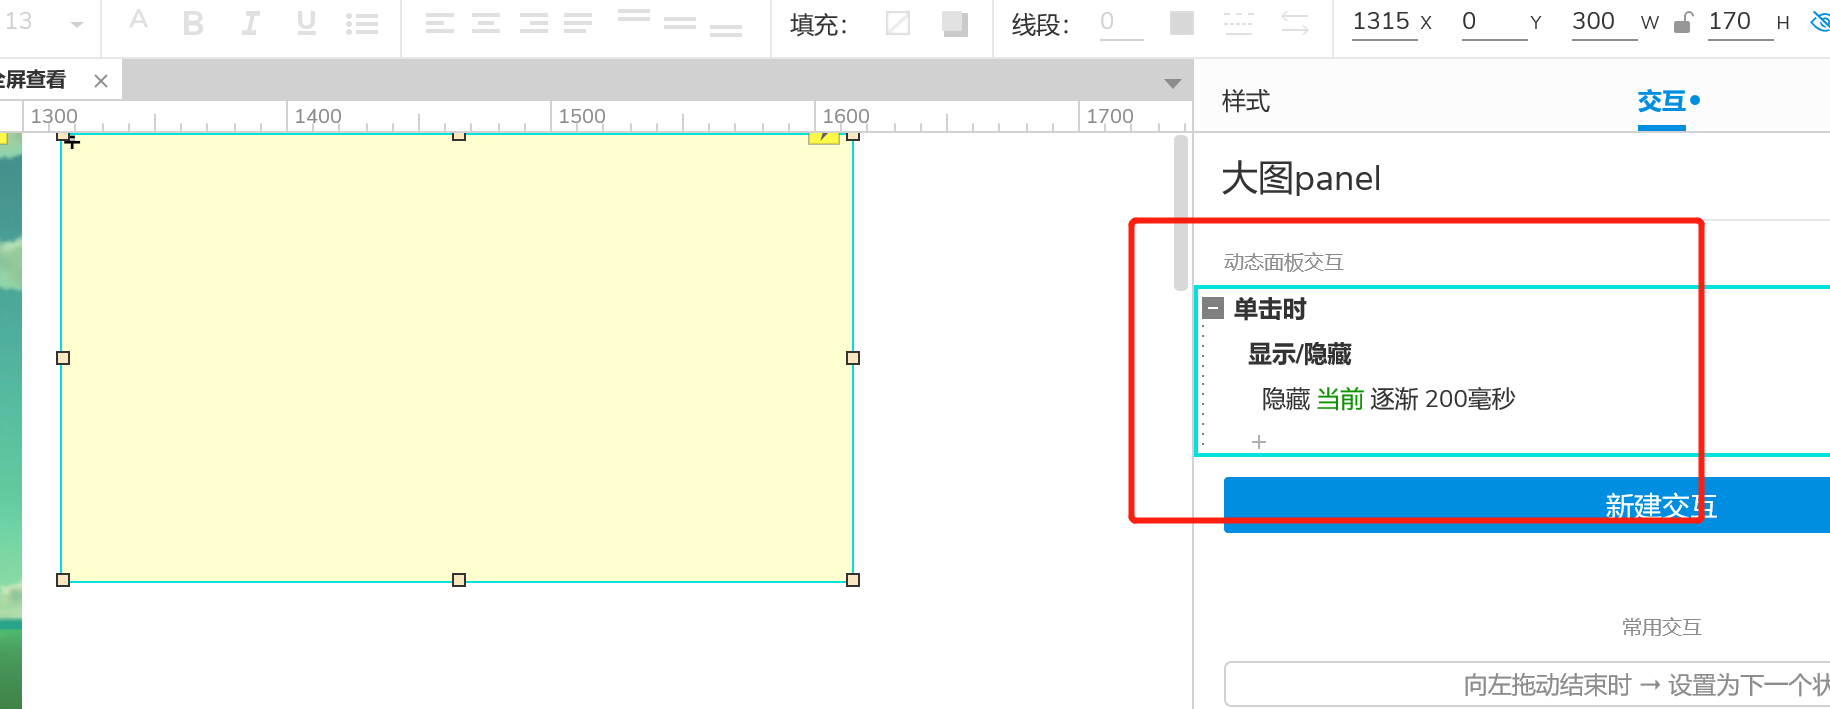Toggle widget hidden eye icon
The width and height of the screenshot is (1830, 709).
point(1821,22)
